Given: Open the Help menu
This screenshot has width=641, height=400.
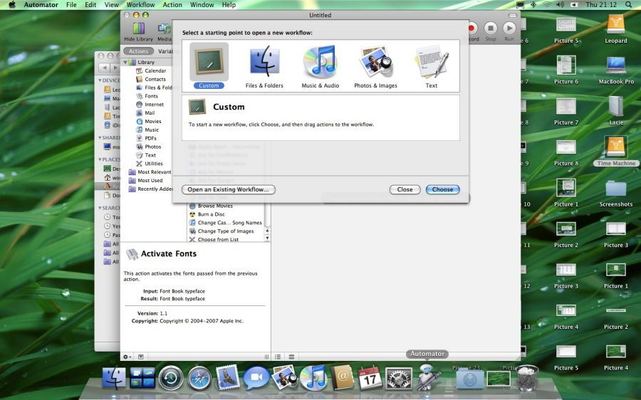Looking at the screenshot, I should [x=229, y=5].
